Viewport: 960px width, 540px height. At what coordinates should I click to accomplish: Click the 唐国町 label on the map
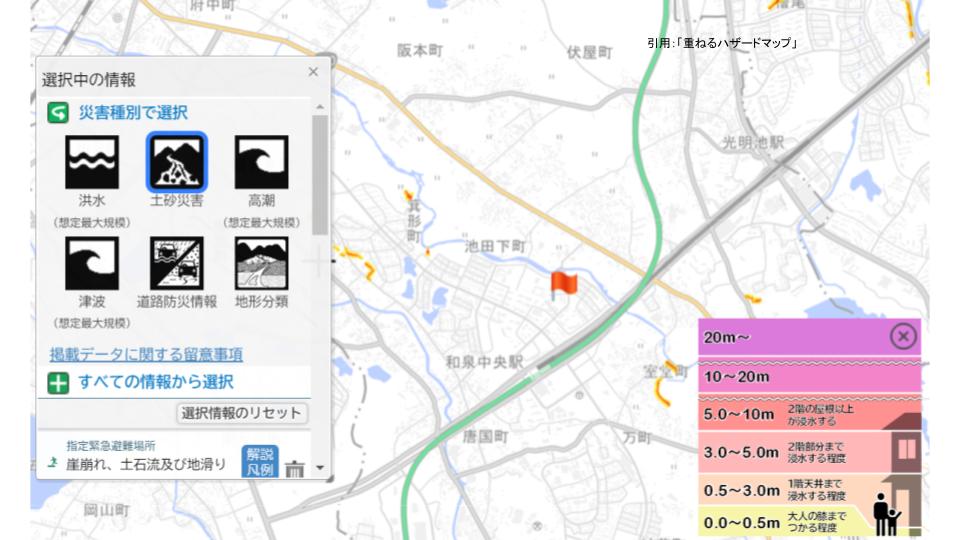[x=486, y=437]
